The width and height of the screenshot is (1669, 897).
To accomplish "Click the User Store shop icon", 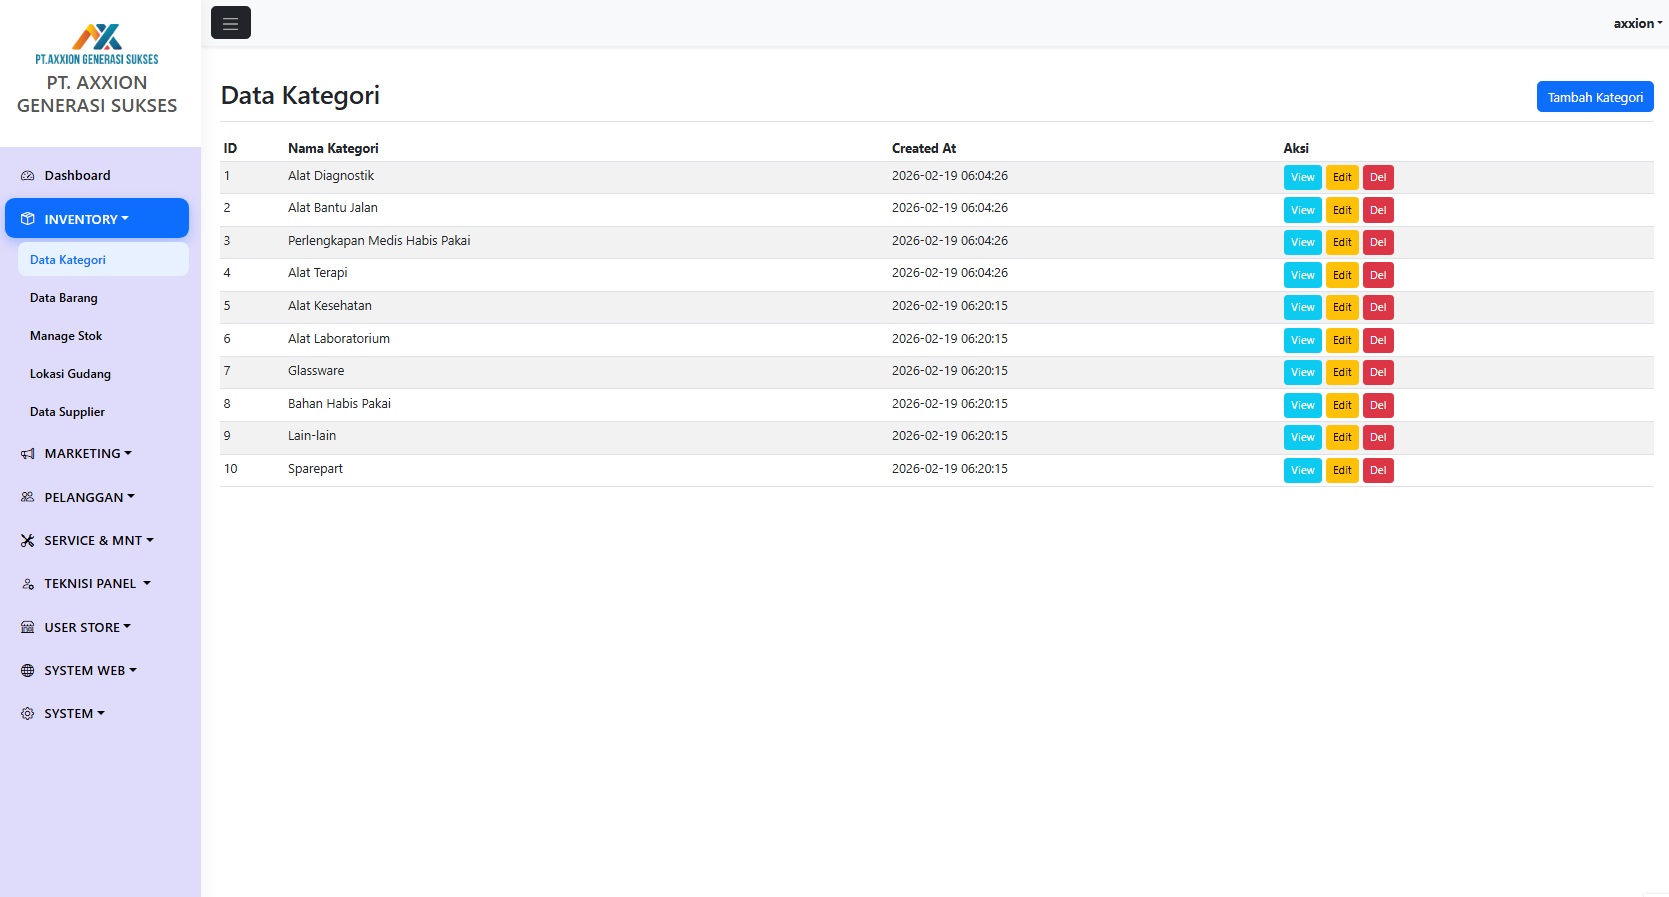I will pos(28,628).
